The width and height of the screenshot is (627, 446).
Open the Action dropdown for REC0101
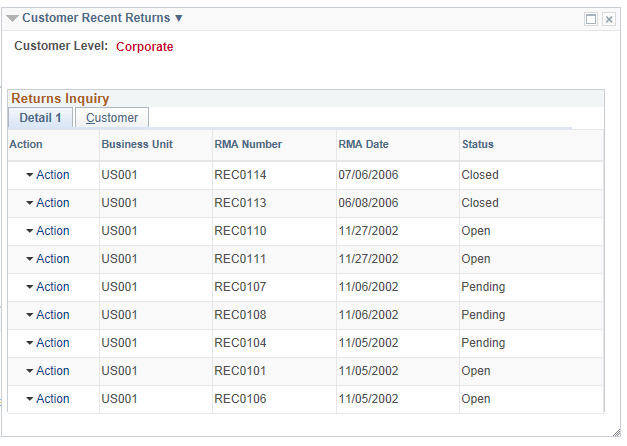coord(48,371)
